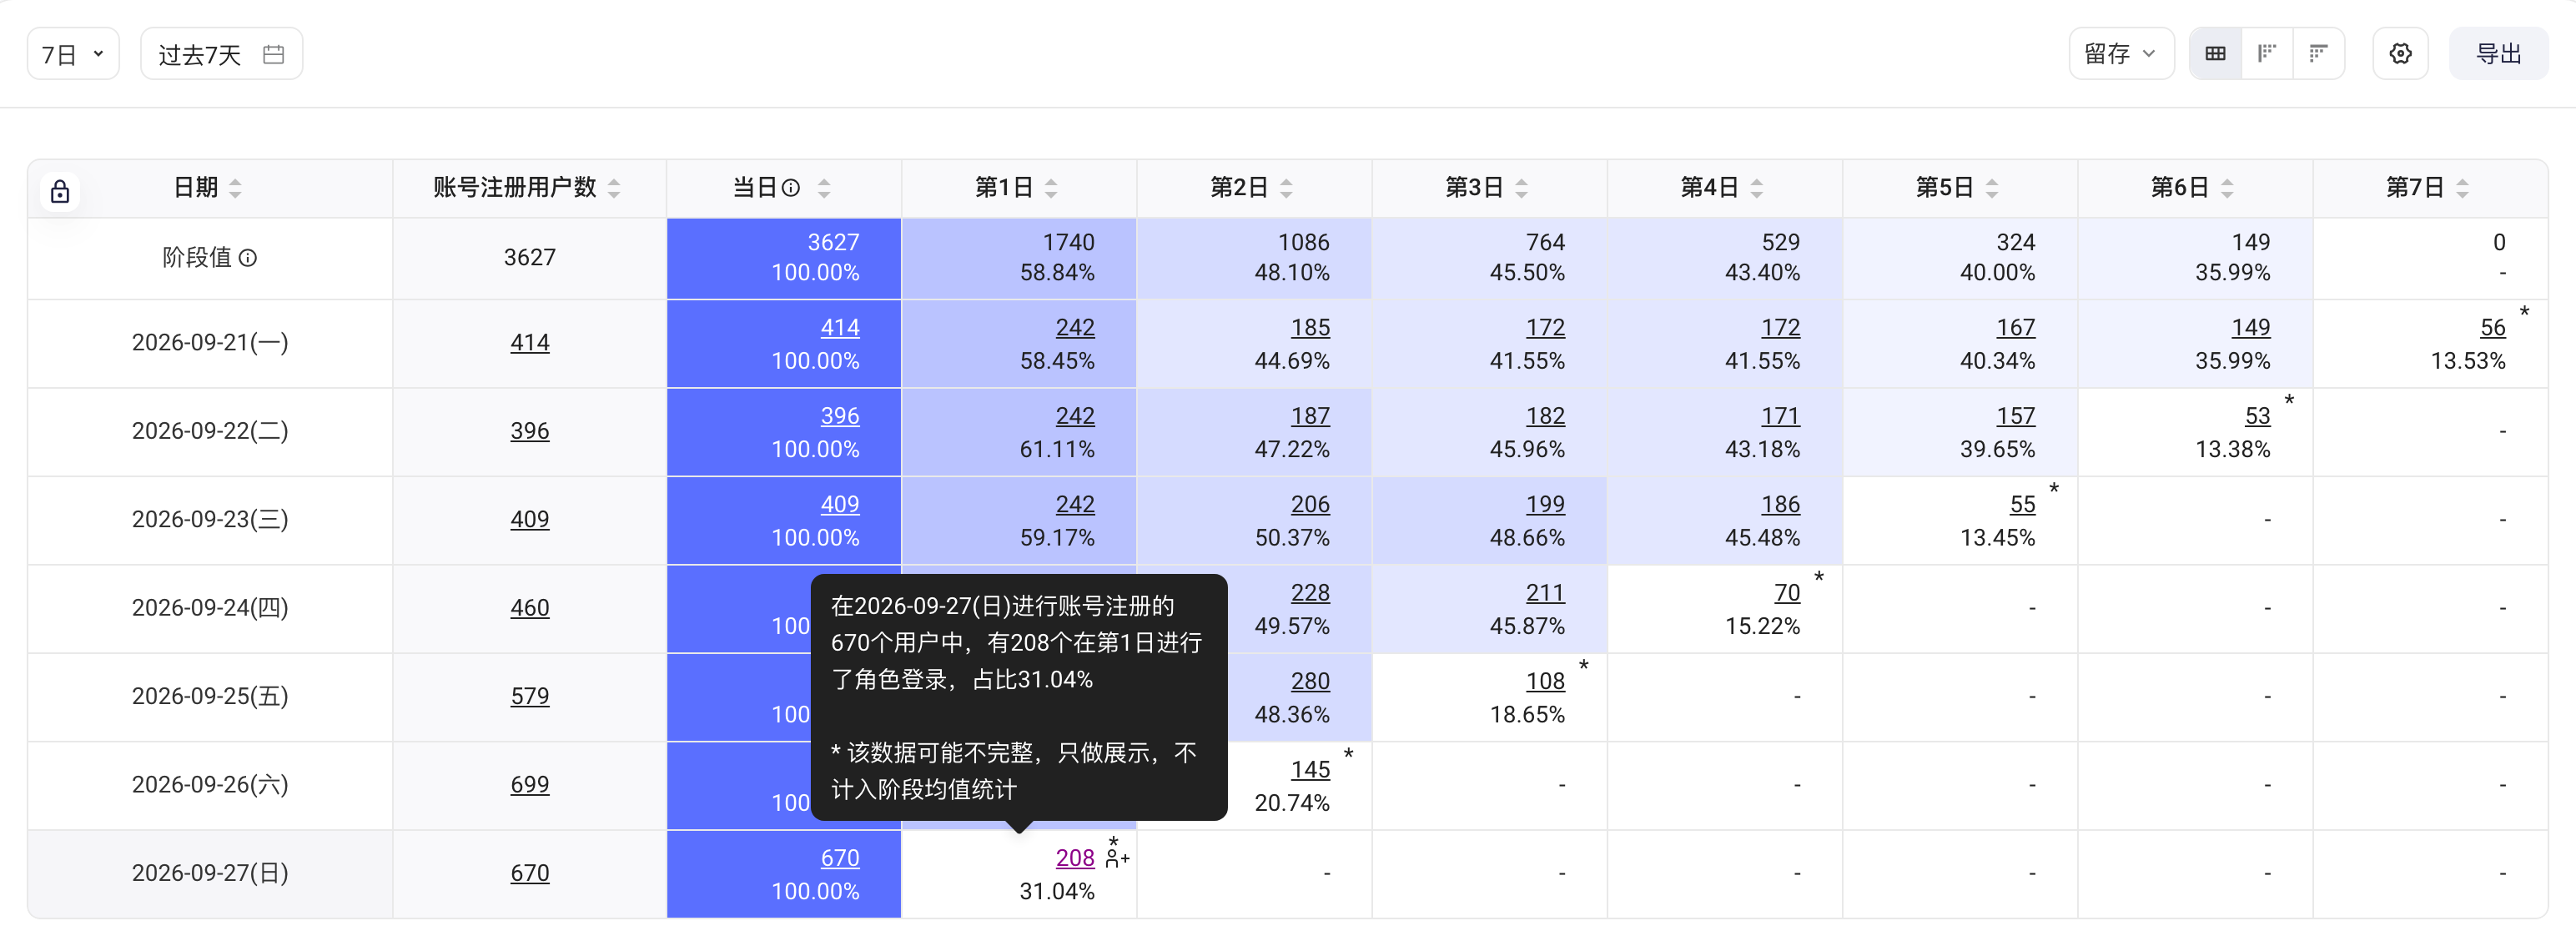Sort by 第4日 column

pos(1756,187)
